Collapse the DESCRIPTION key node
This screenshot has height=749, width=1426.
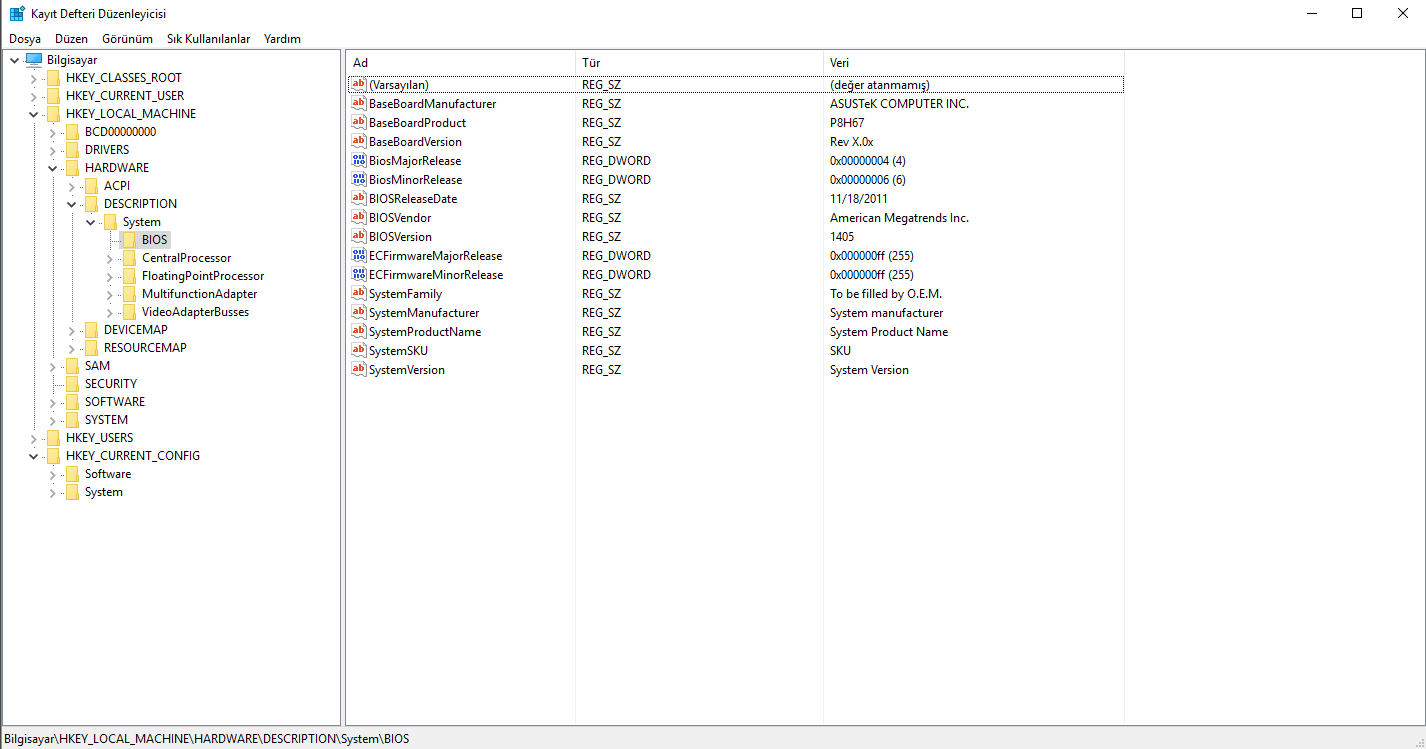click(72, 204)
